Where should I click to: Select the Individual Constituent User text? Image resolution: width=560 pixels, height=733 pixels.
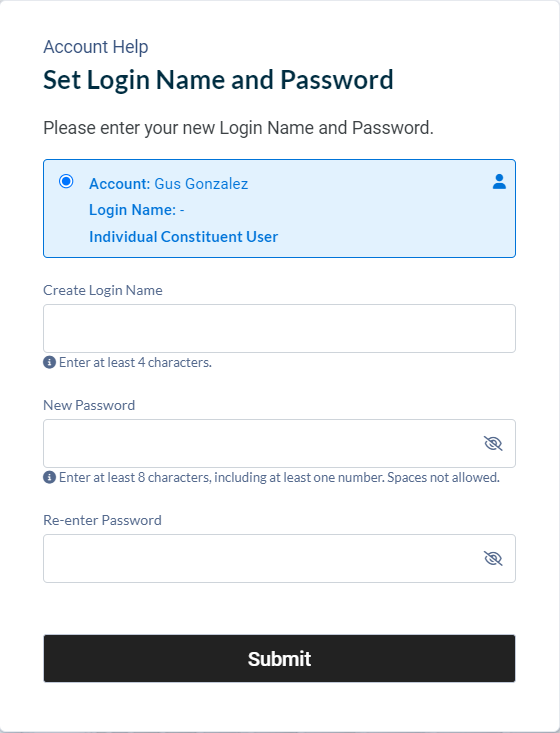point(184,237)
